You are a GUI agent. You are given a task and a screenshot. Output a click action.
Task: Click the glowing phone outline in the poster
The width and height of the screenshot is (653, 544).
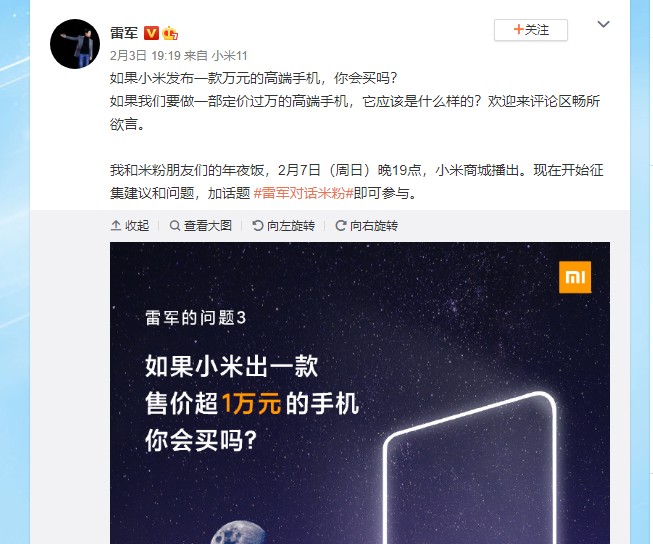[470, 467]
